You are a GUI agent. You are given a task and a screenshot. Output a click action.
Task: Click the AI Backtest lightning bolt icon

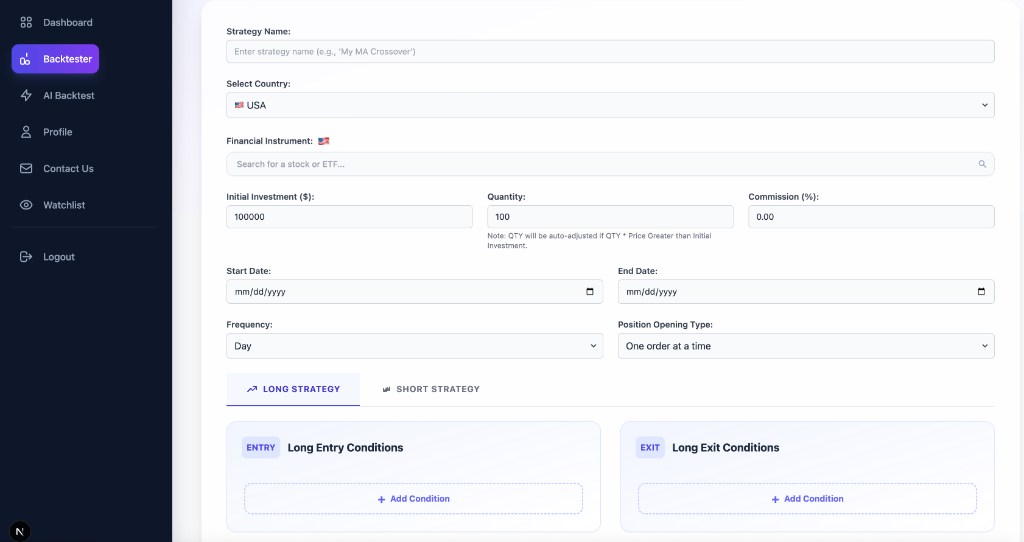tap(27, 95)
